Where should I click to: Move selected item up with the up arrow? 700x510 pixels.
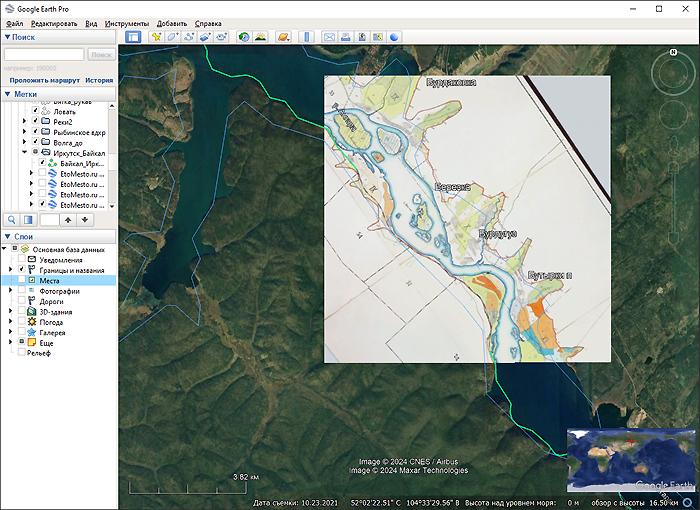tap(68, 220)
